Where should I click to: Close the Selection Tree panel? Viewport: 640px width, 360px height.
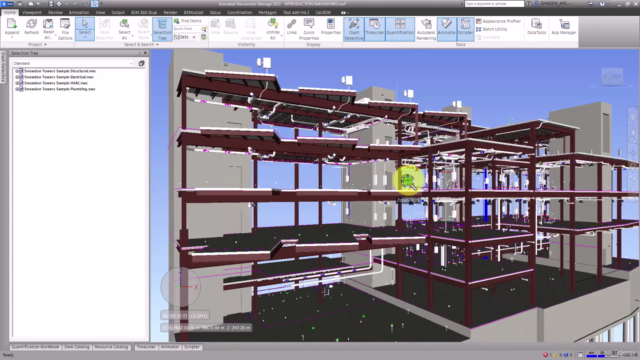pos(145,53)
